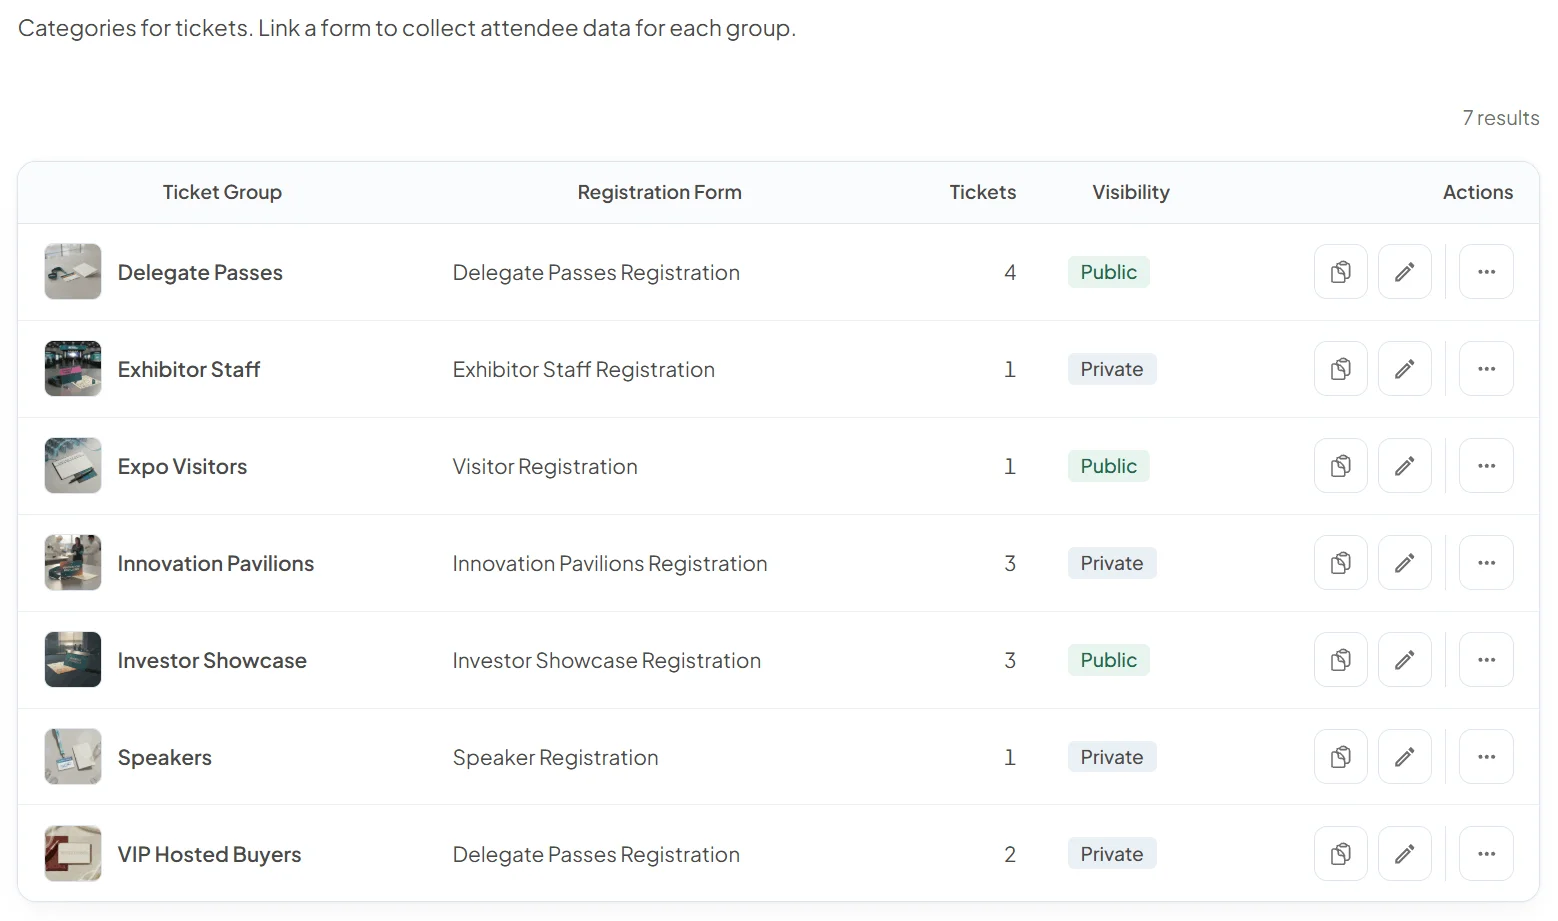
Task: Duplicate the VIP Hosted Buyers group
Action: 1340,854
